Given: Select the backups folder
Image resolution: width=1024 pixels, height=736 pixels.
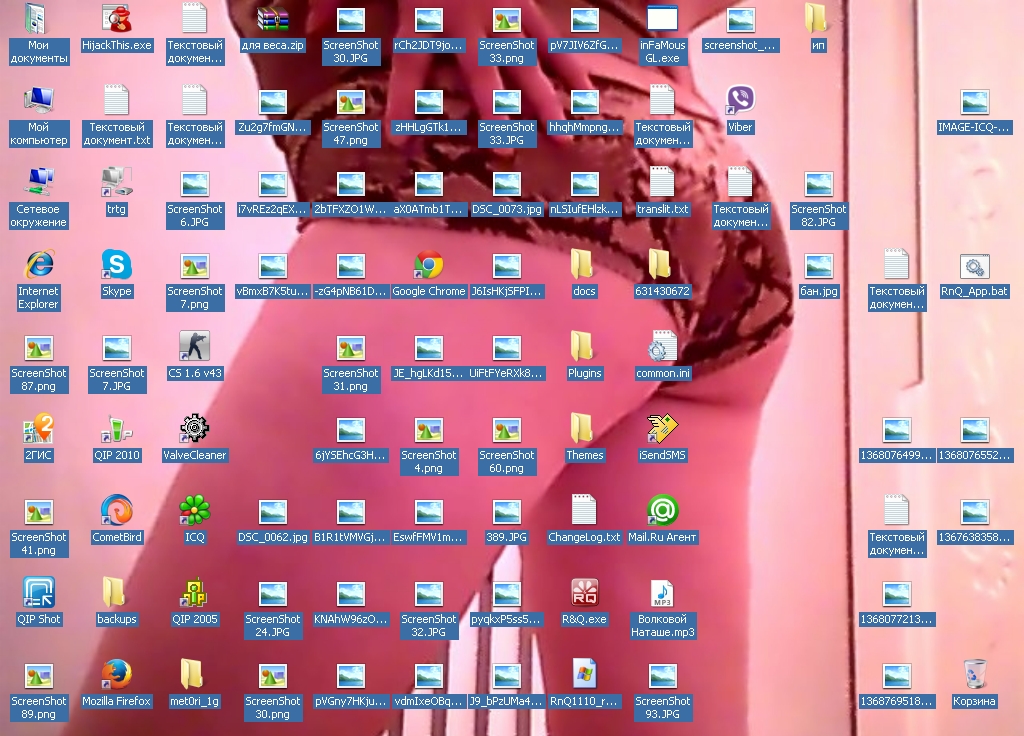Looking at the screenshot, I should click(116, 593).
